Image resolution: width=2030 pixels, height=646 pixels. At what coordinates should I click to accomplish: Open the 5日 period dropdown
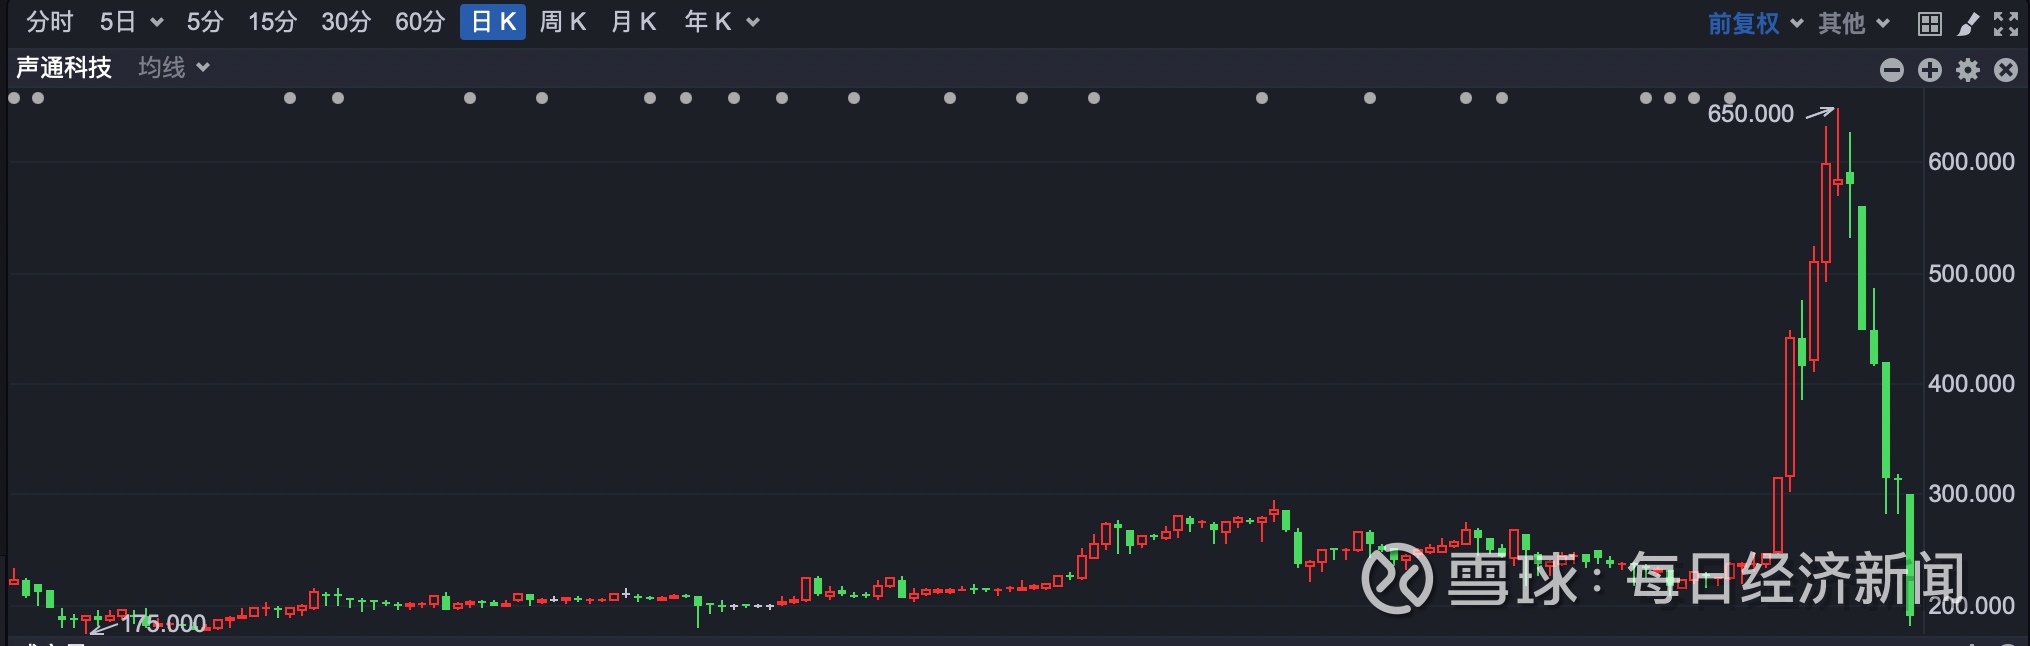(x=130, y=22)
